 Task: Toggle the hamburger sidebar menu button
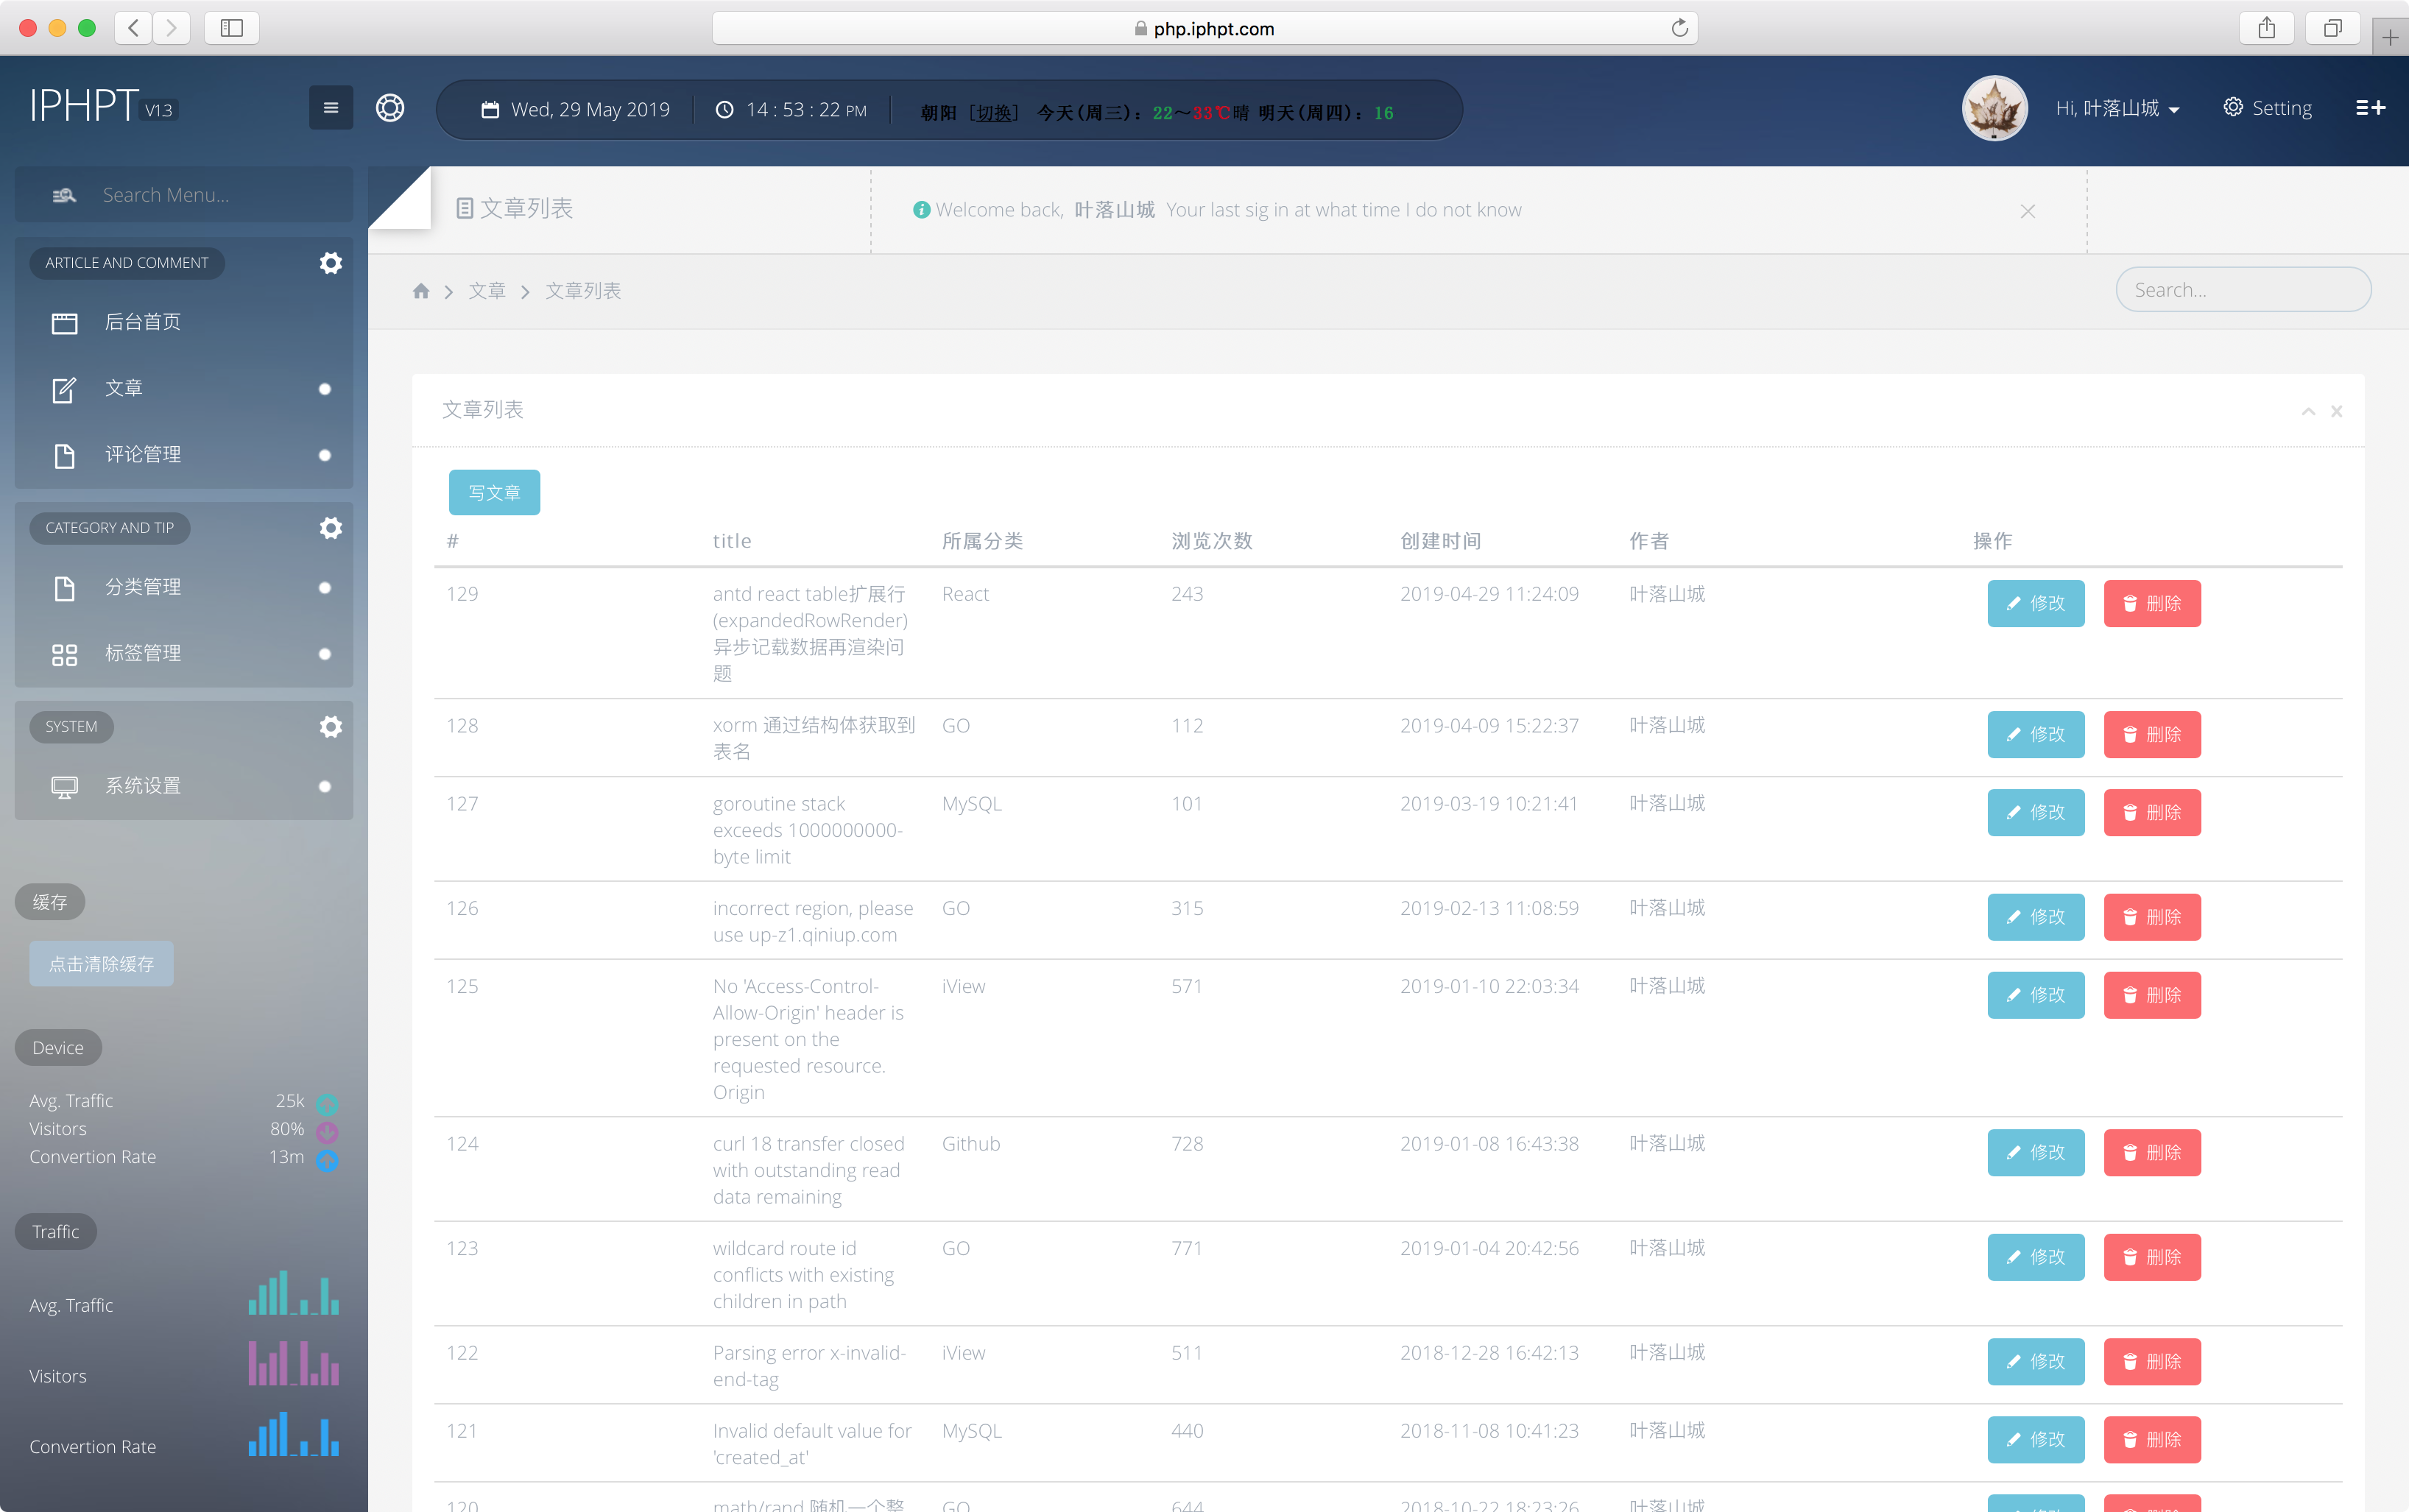tap(330, 108)
